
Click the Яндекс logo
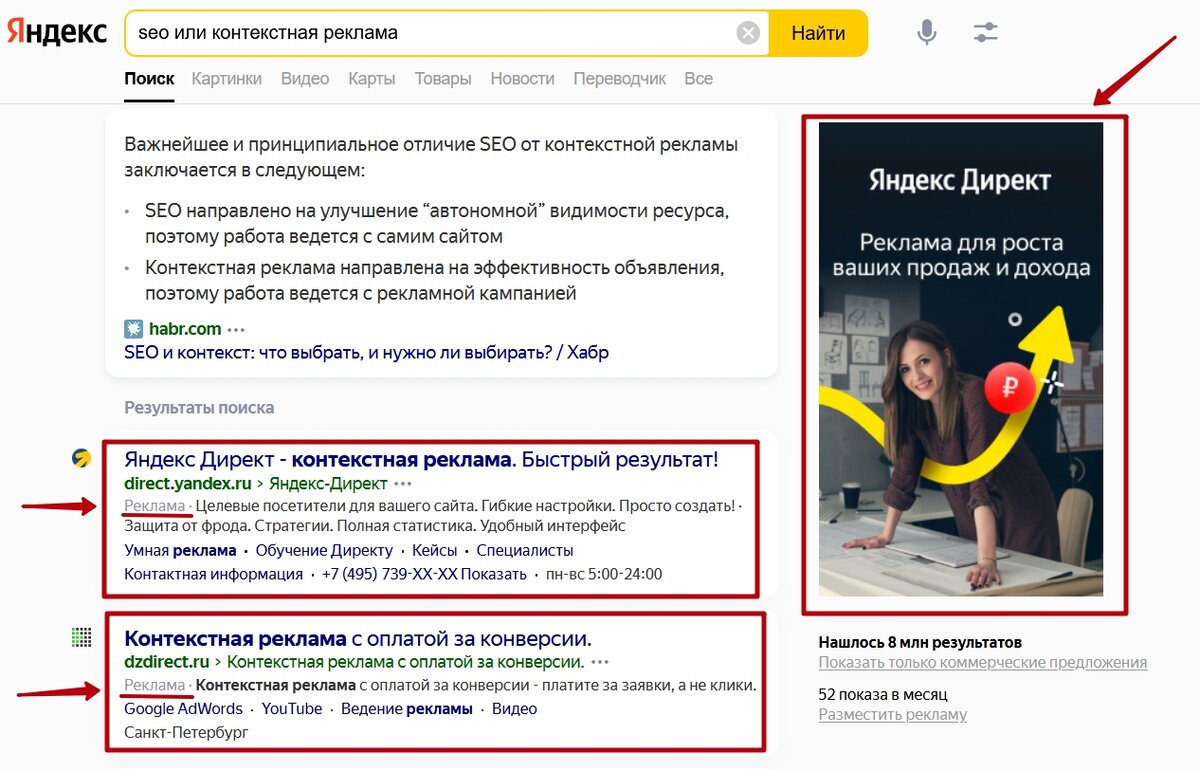[x=55, y=31]
